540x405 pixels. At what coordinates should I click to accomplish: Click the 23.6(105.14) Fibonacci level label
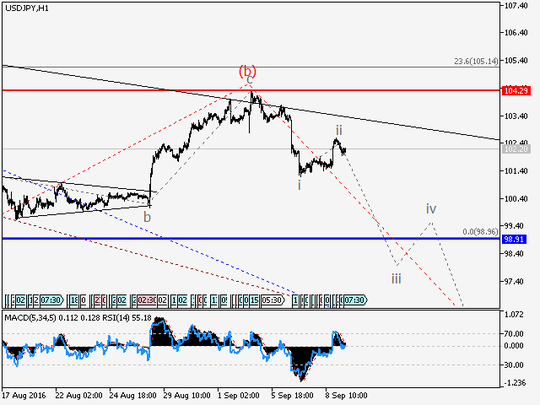tap(476, 61)
